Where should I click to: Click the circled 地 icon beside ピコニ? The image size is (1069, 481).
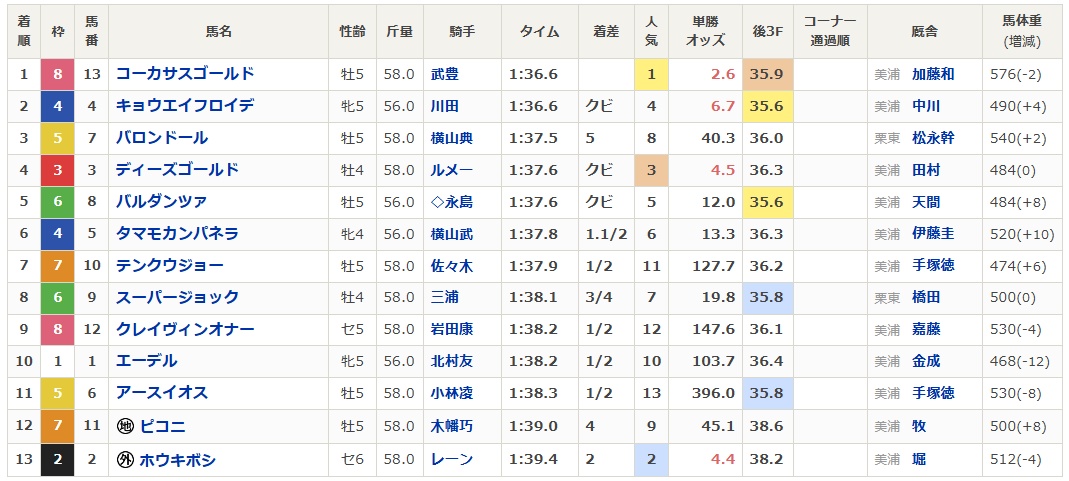[126, 427]
